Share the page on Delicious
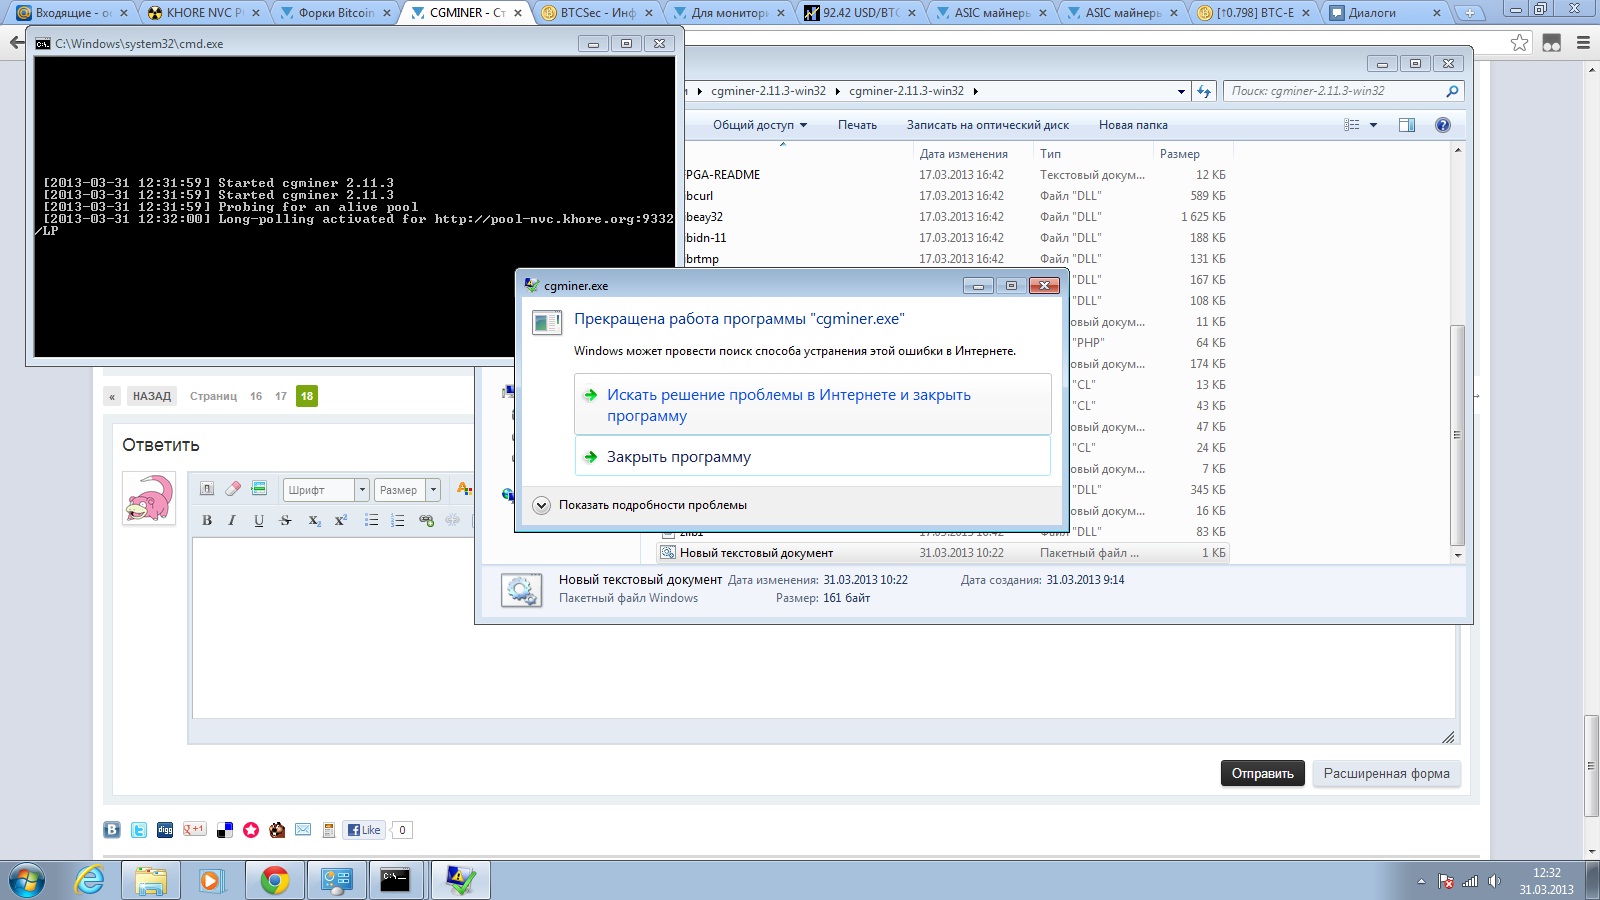Image resolution: width=1600 pixels, height=900 pixels. (x=225, y=830)
